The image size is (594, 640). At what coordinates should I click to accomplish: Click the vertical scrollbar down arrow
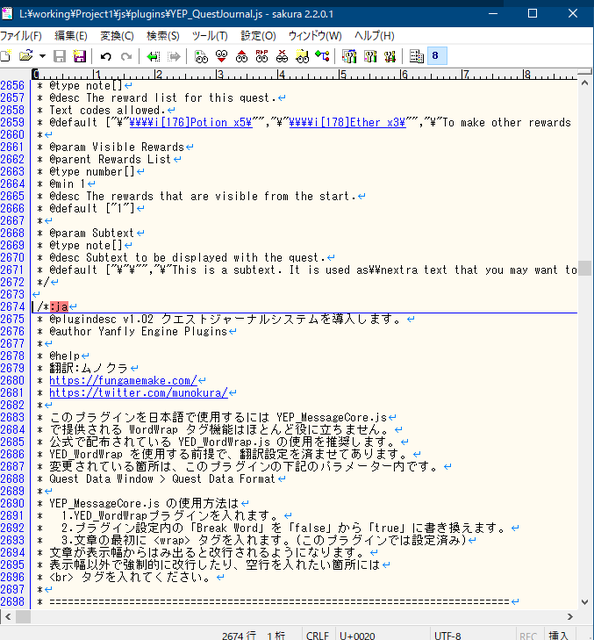[x=585, y=602]
